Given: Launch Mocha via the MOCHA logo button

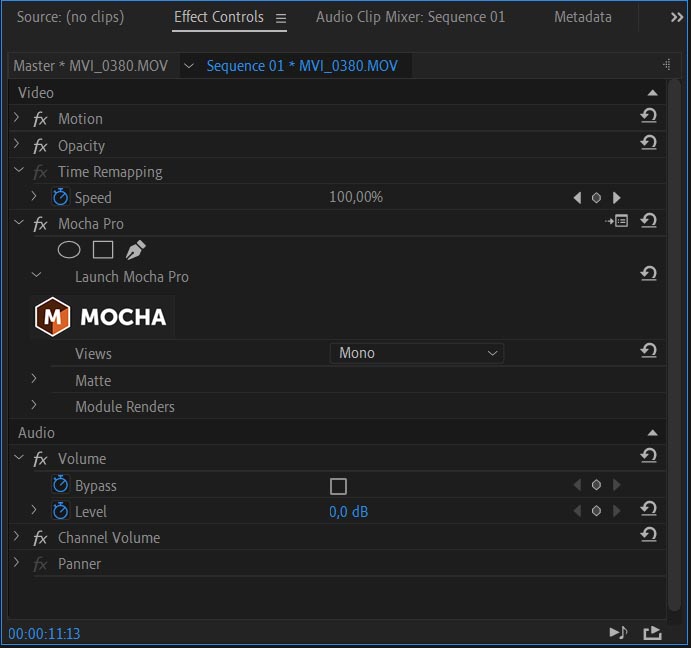Looking at the screenshot, I should [x=102, y=317].
